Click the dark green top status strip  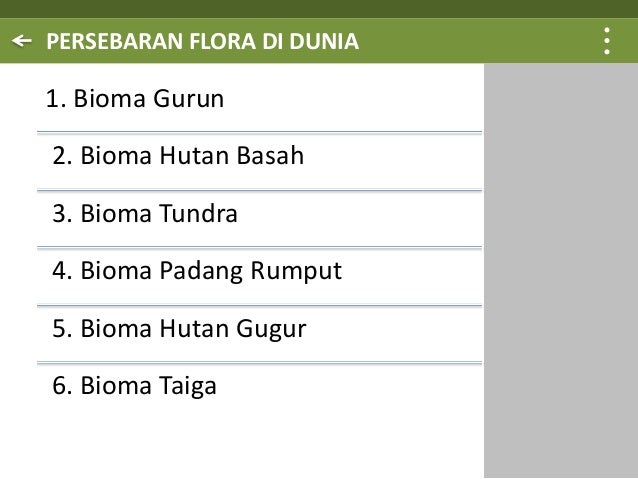(x=319, y=8)
